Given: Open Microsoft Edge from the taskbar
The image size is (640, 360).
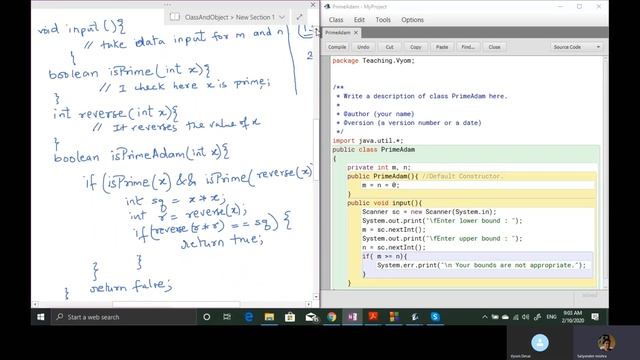Looking at the screenshot, I should point(249,317).
